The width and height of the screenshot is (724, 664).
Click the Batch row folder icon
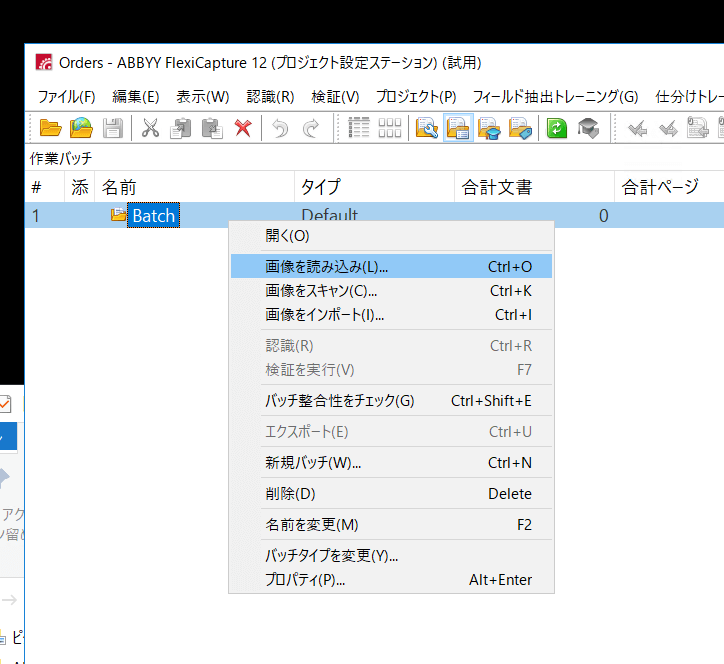118,215
